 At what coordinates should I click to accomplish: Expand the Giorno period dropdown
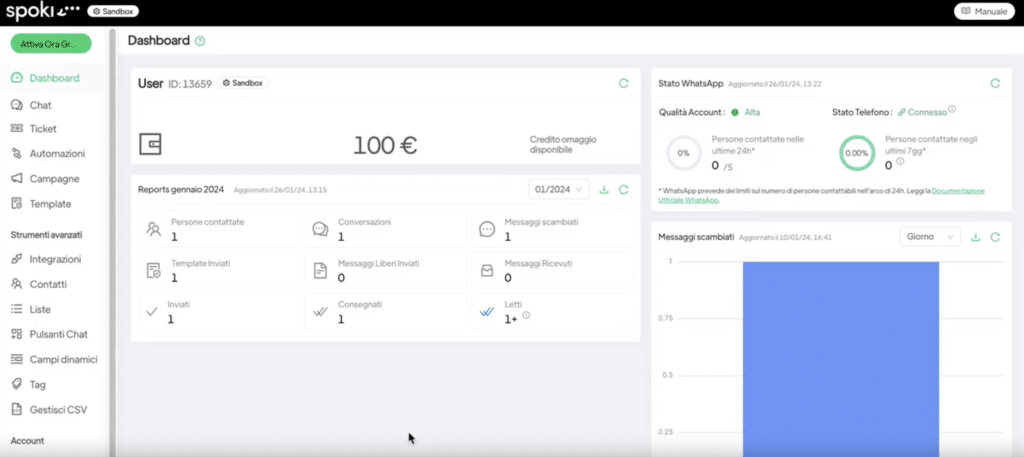tap(929, 237)
